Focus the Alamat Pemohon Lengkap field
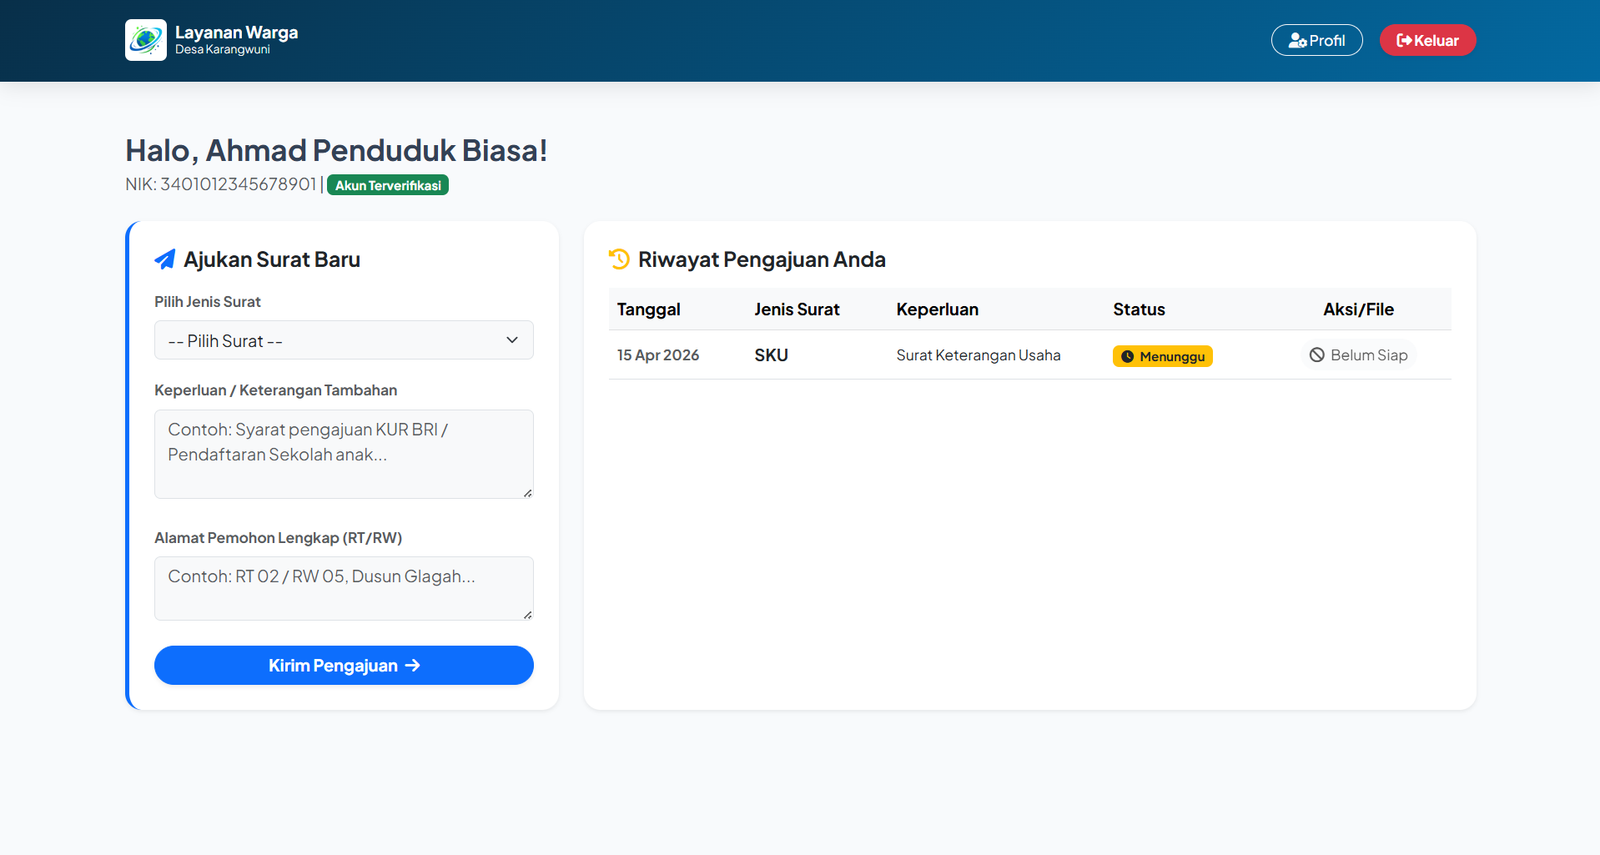 [x=344, y=588]
